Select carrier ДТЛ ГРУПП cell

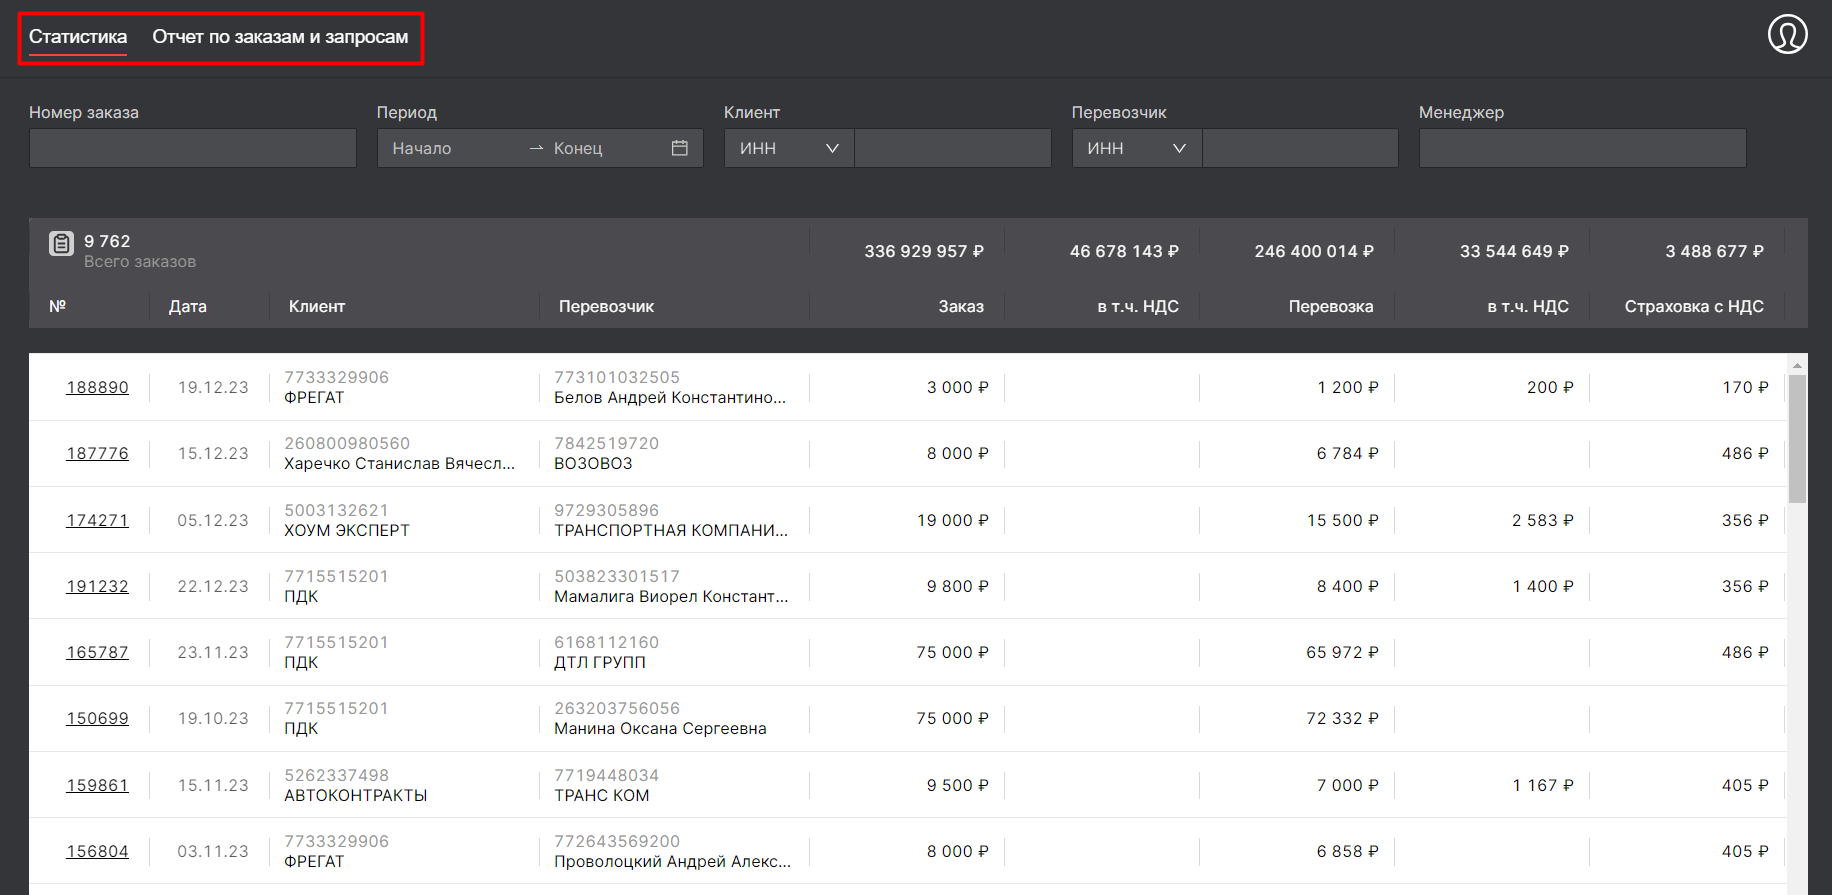(607, 652)
